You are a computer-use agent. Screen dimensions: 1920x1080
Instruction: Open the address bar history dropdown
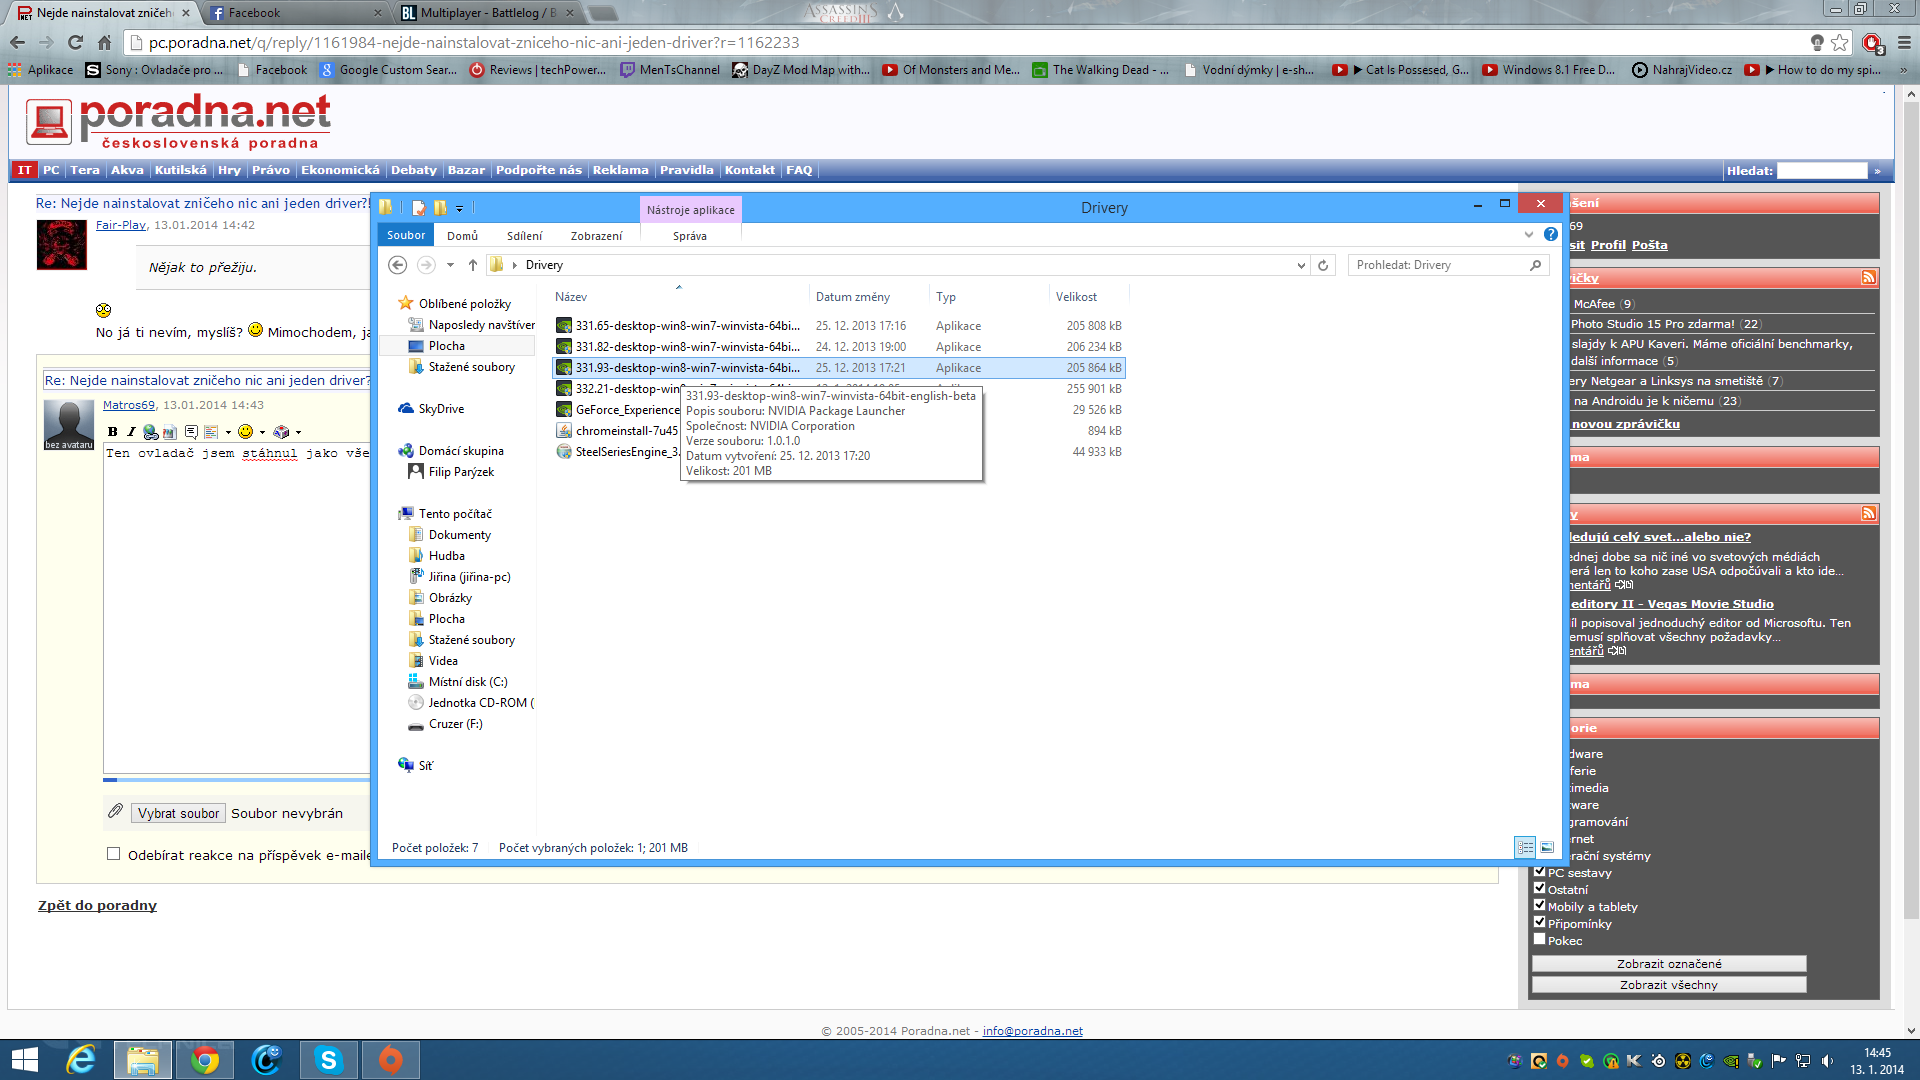tap(1301, 265)
